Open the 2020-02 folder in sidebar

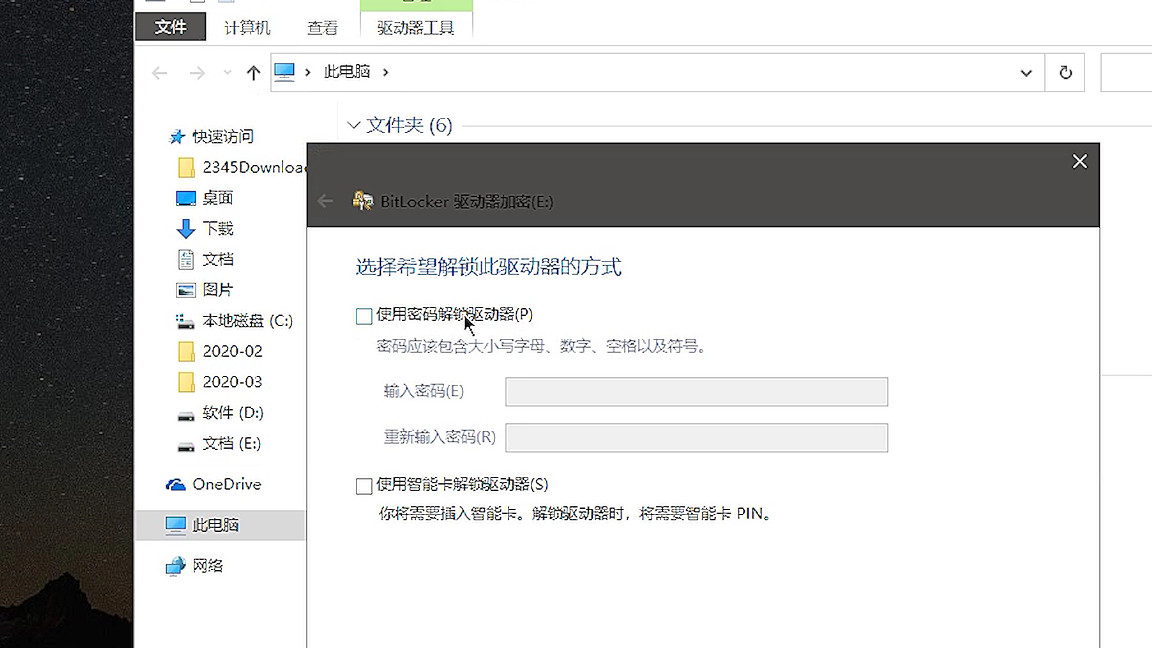(x=232, y=351)
